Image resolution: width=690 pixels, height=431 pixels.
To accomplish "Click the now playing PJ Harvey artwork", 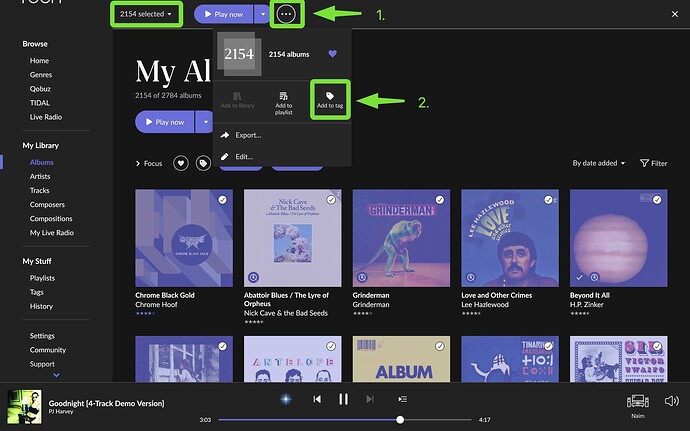I will pos(24,407).
